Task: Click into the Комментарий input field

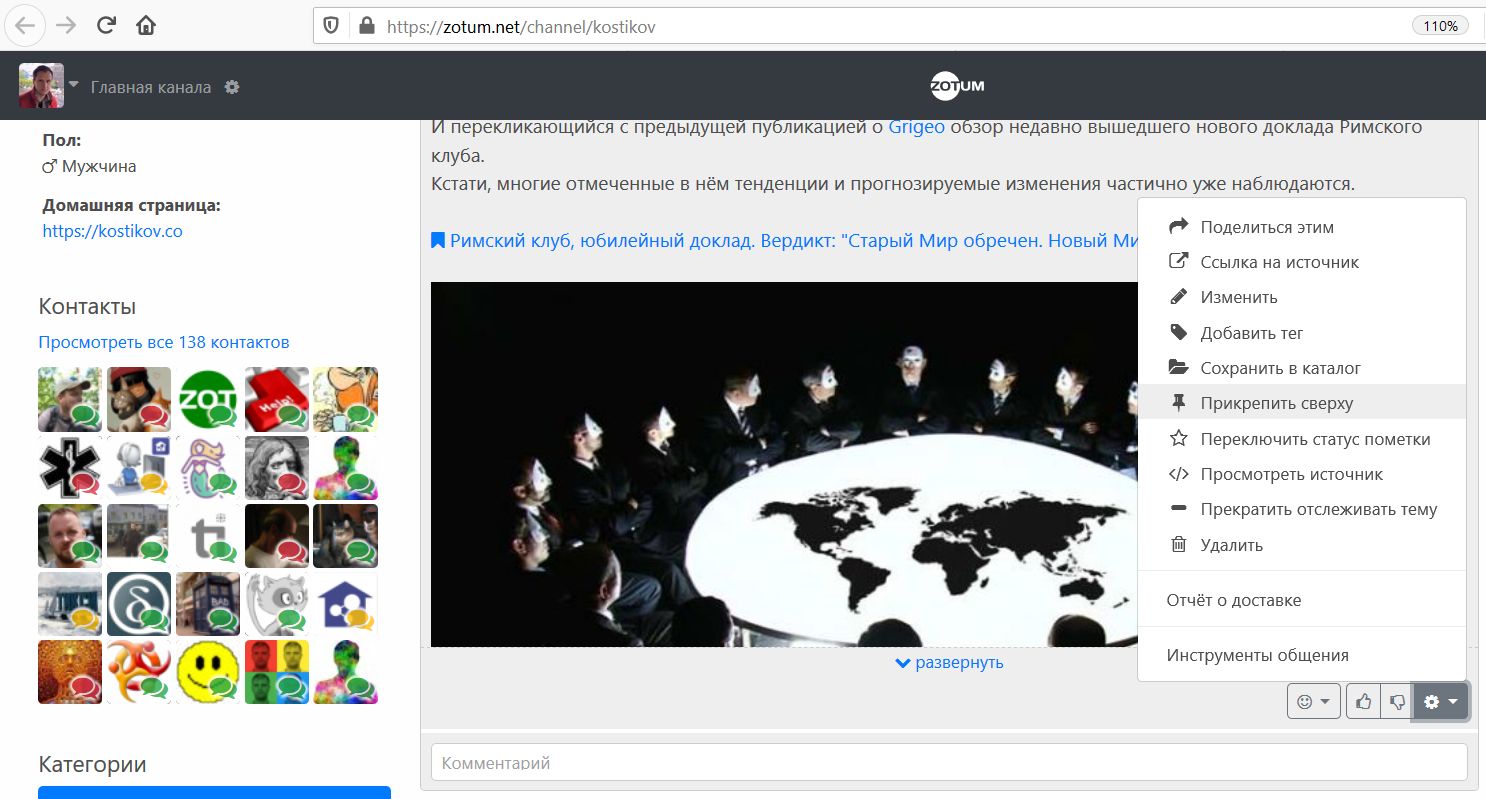Action: 948,762
